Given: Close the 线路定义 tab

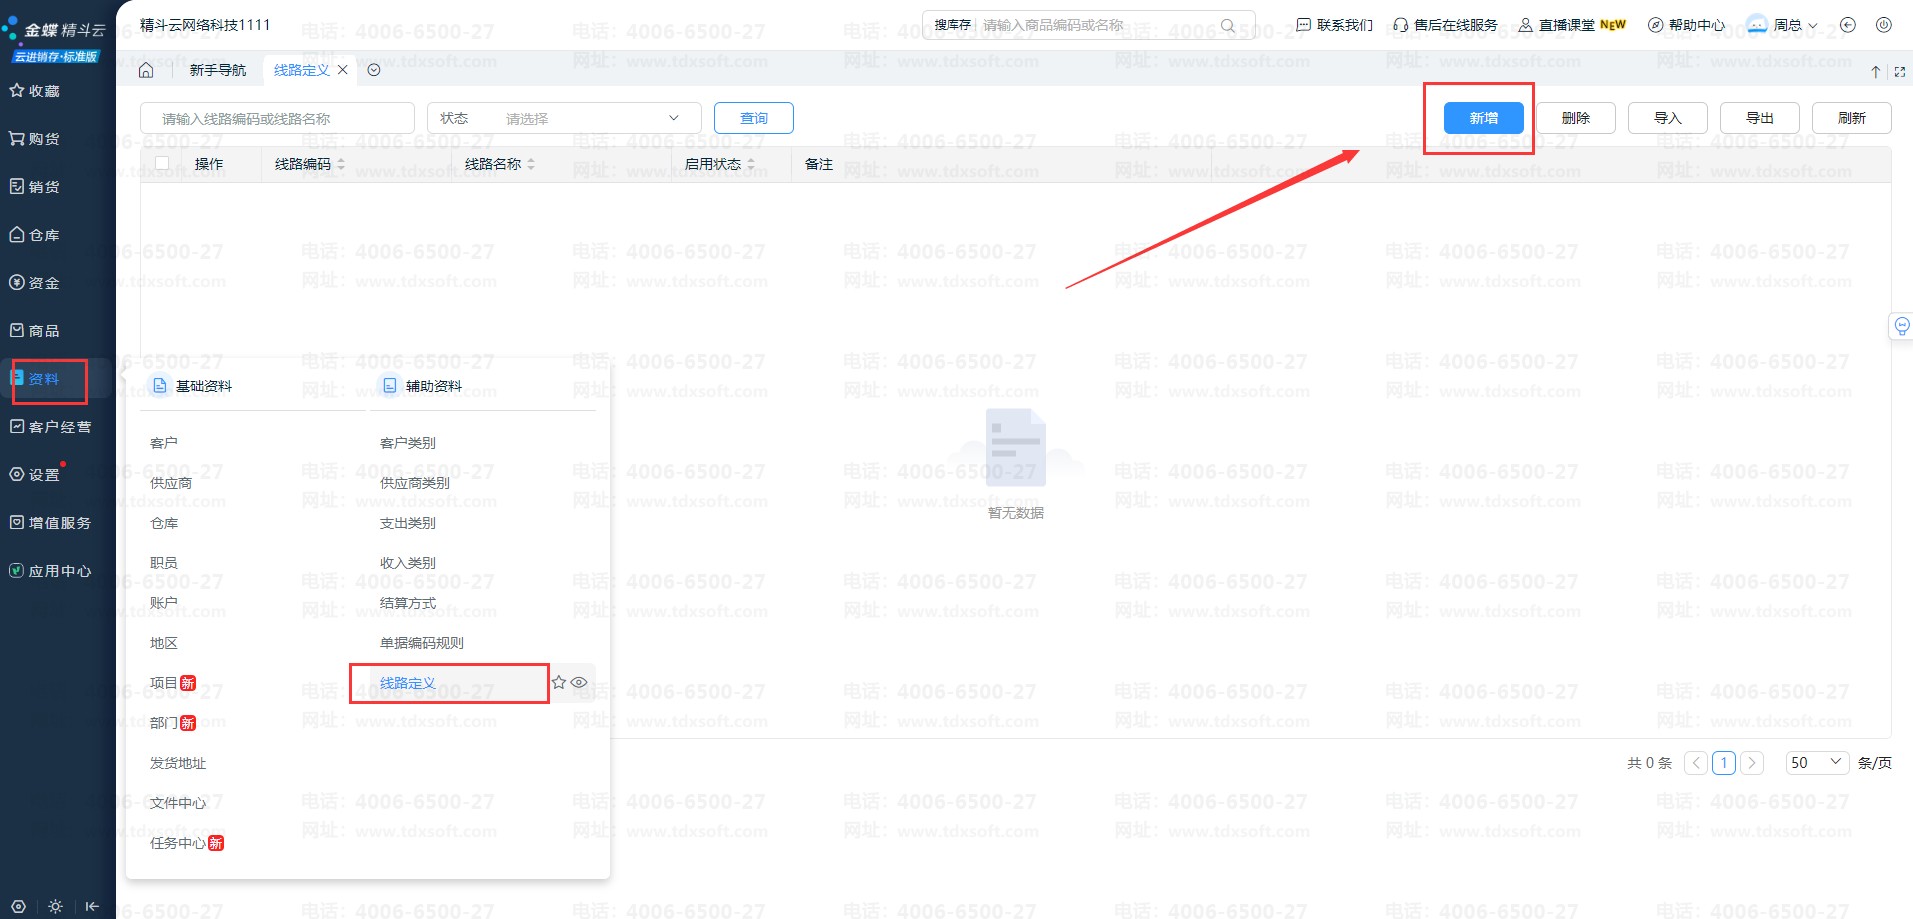Looking at the screenshot, I should [343, 70].
